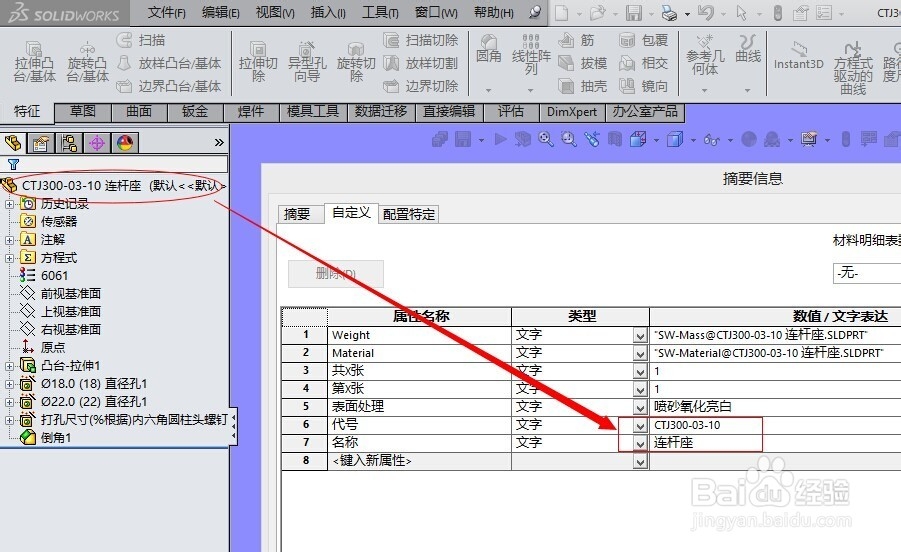Expand the 注解 tree node
The image size is (901, 552).
coord(9,240)
